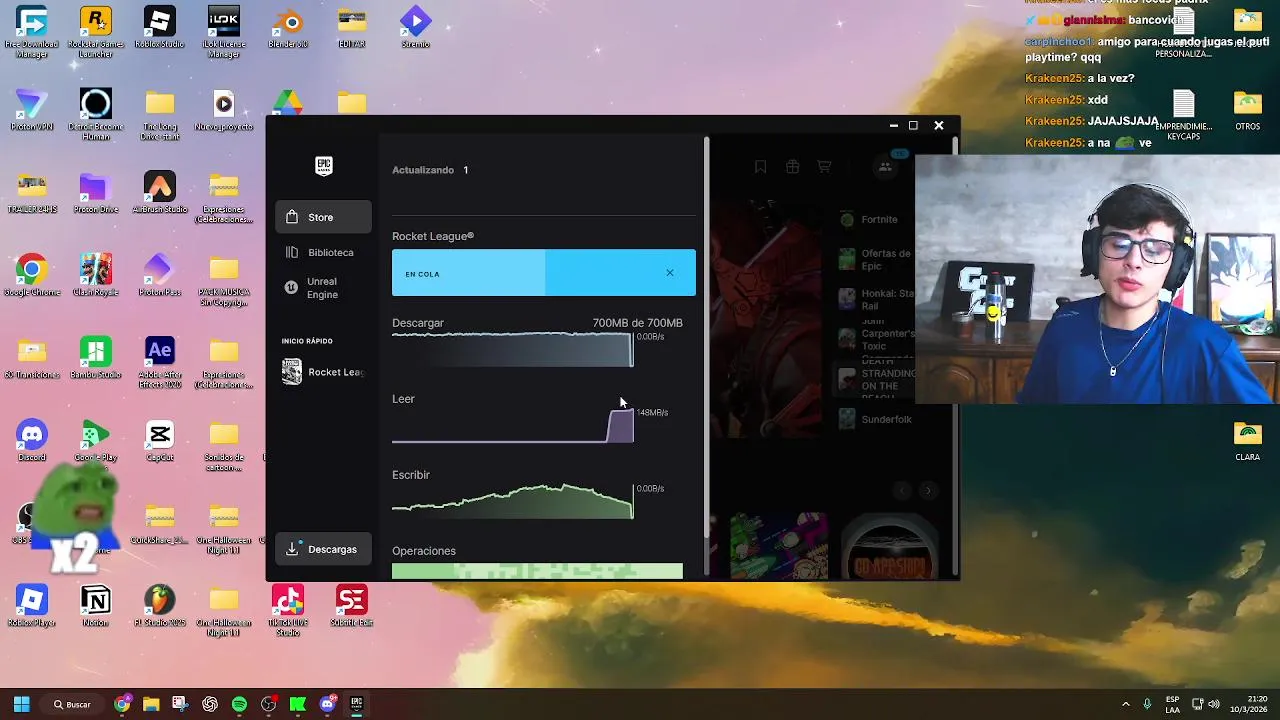Open the Store section in Epic sidebar
The width and height of the screenshot is (1280, 720).
tap(323, 217)
